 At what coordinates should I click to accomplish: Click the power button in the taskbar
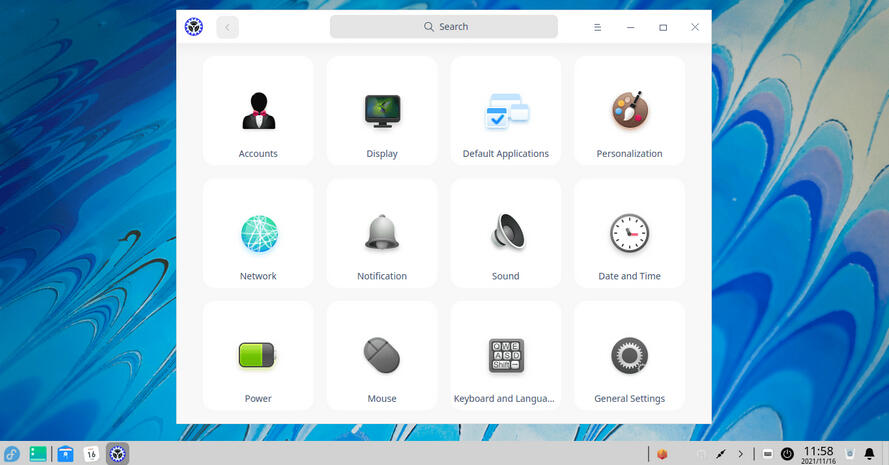(787, 454)
